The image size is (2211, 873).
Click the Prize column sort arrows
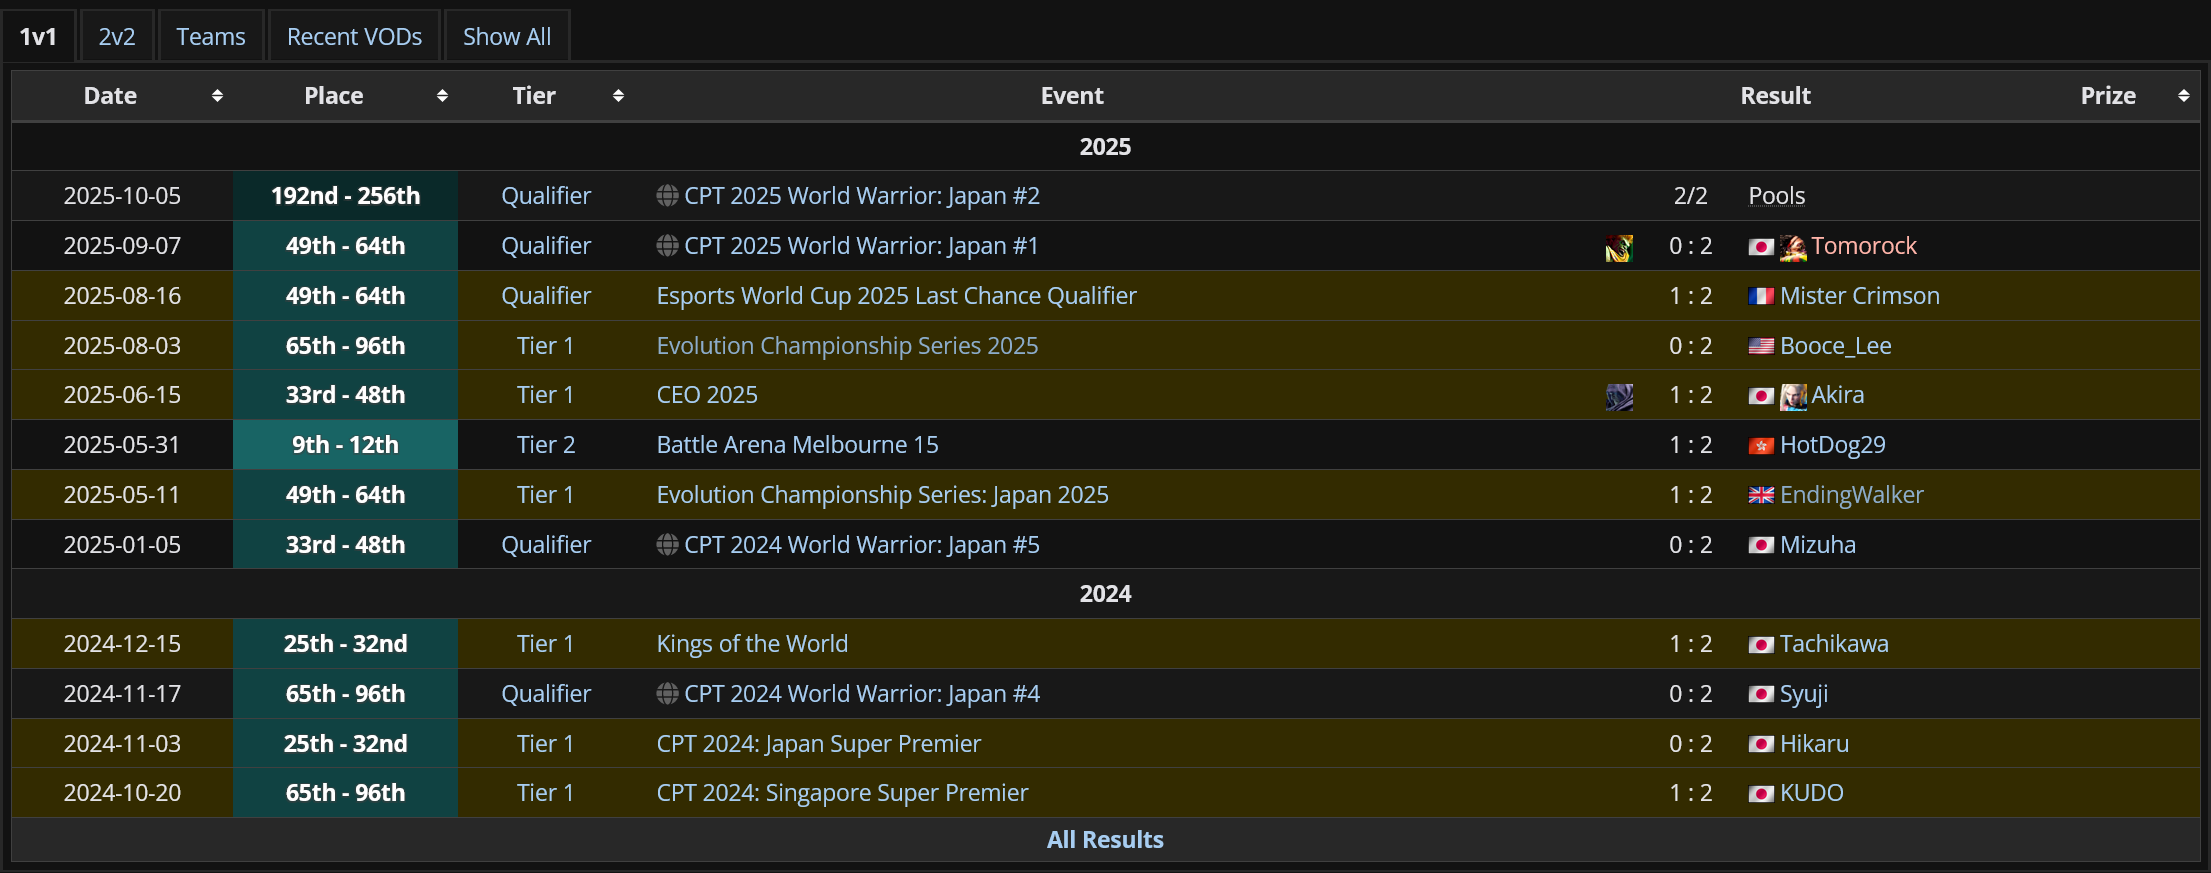pyautogui.click(x=2183, y=96)
